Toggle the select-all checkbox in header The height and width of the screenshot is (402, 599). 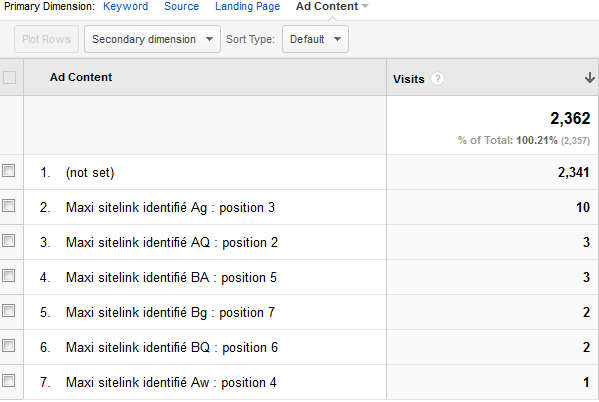tap(9, 77)
